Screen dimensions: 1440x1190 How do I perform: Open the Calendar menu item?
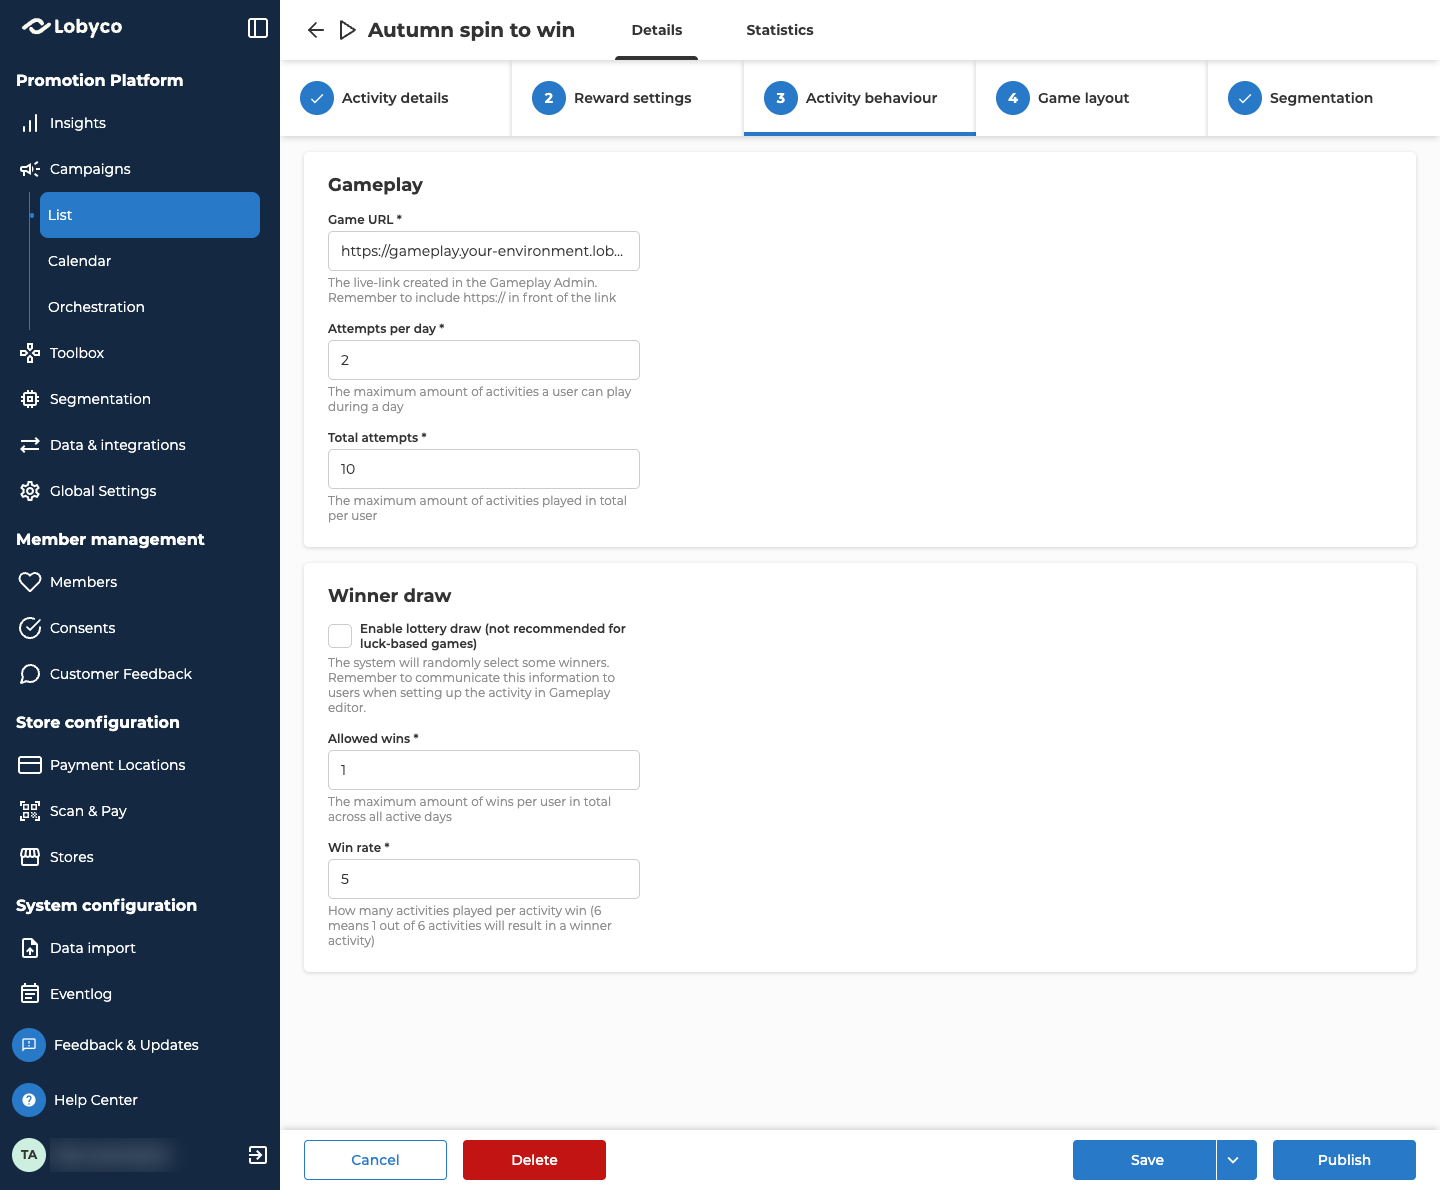pos(150,261)
